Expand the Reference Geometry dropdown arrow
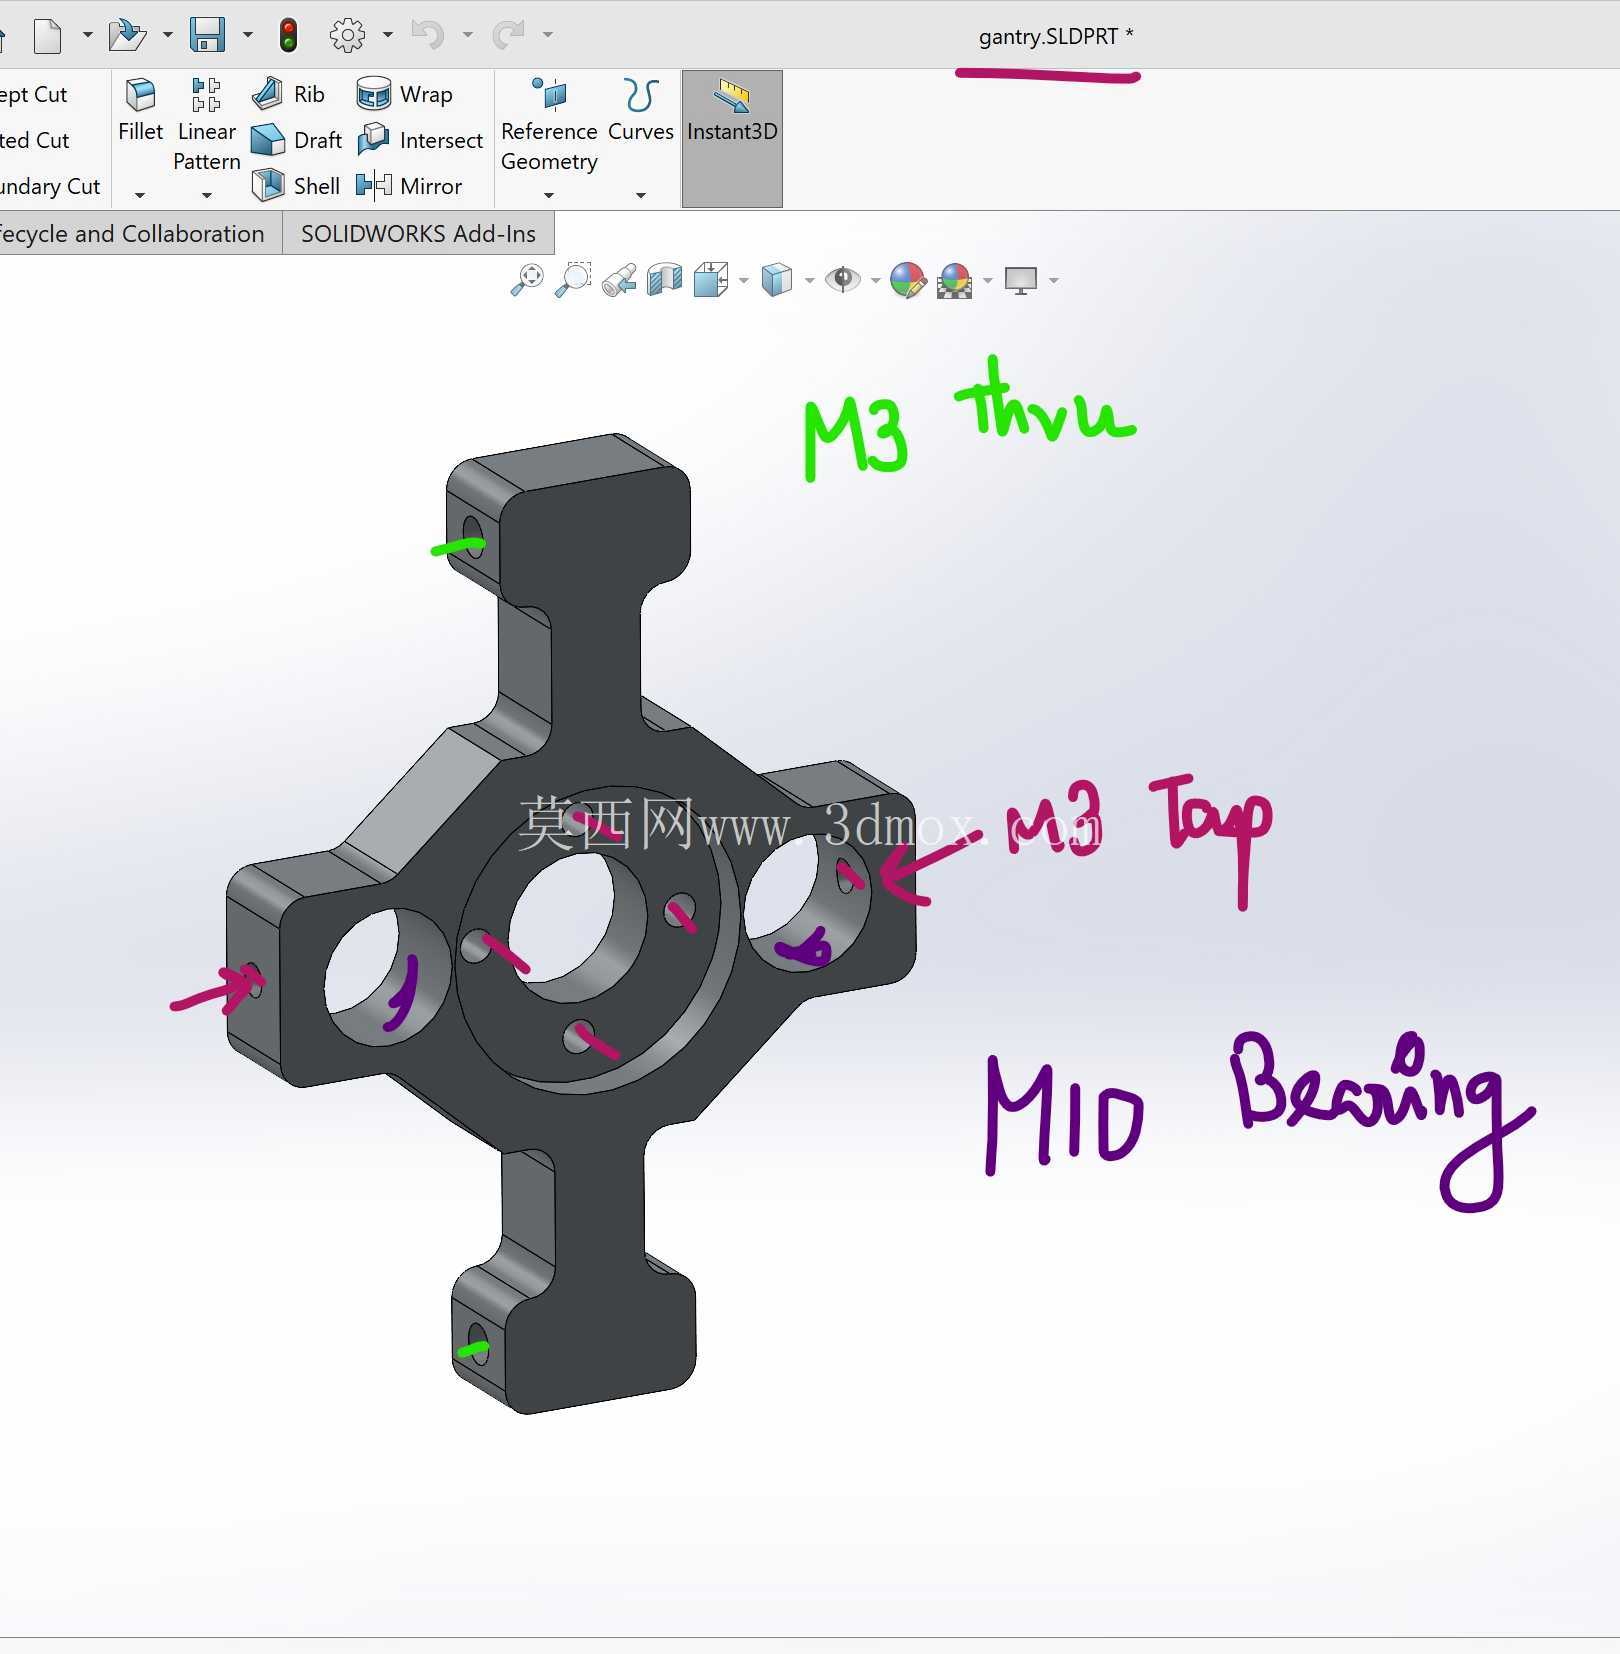This screenshot has height=1654, width=1620. click(x=549, y=195)
